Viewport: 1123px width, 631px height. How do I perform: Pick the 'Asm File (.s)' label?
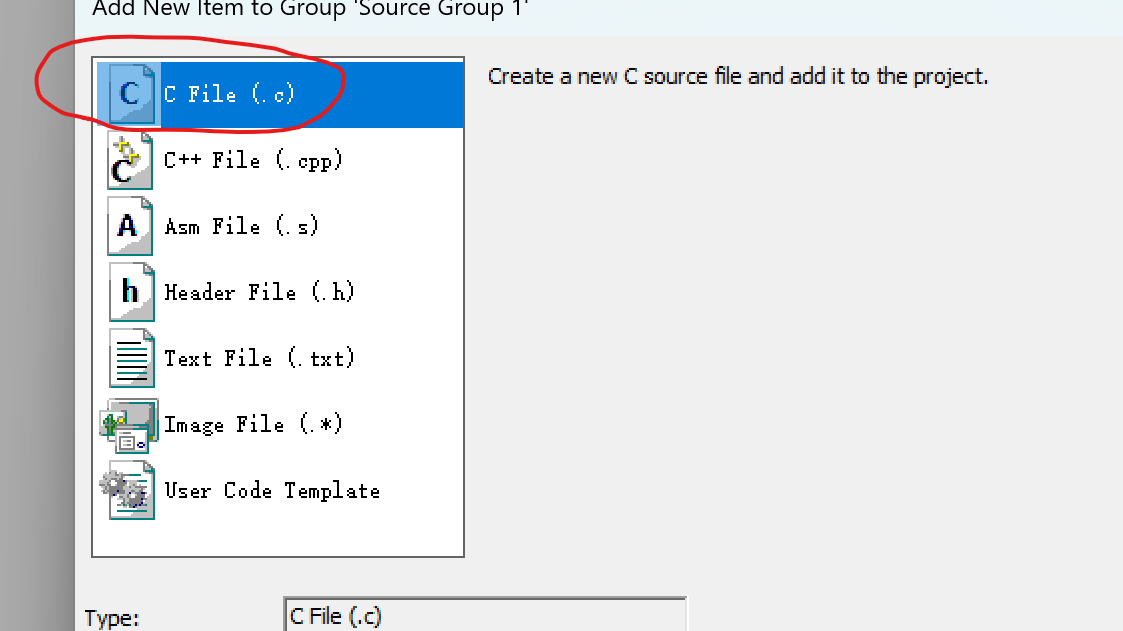coord(241,226)
